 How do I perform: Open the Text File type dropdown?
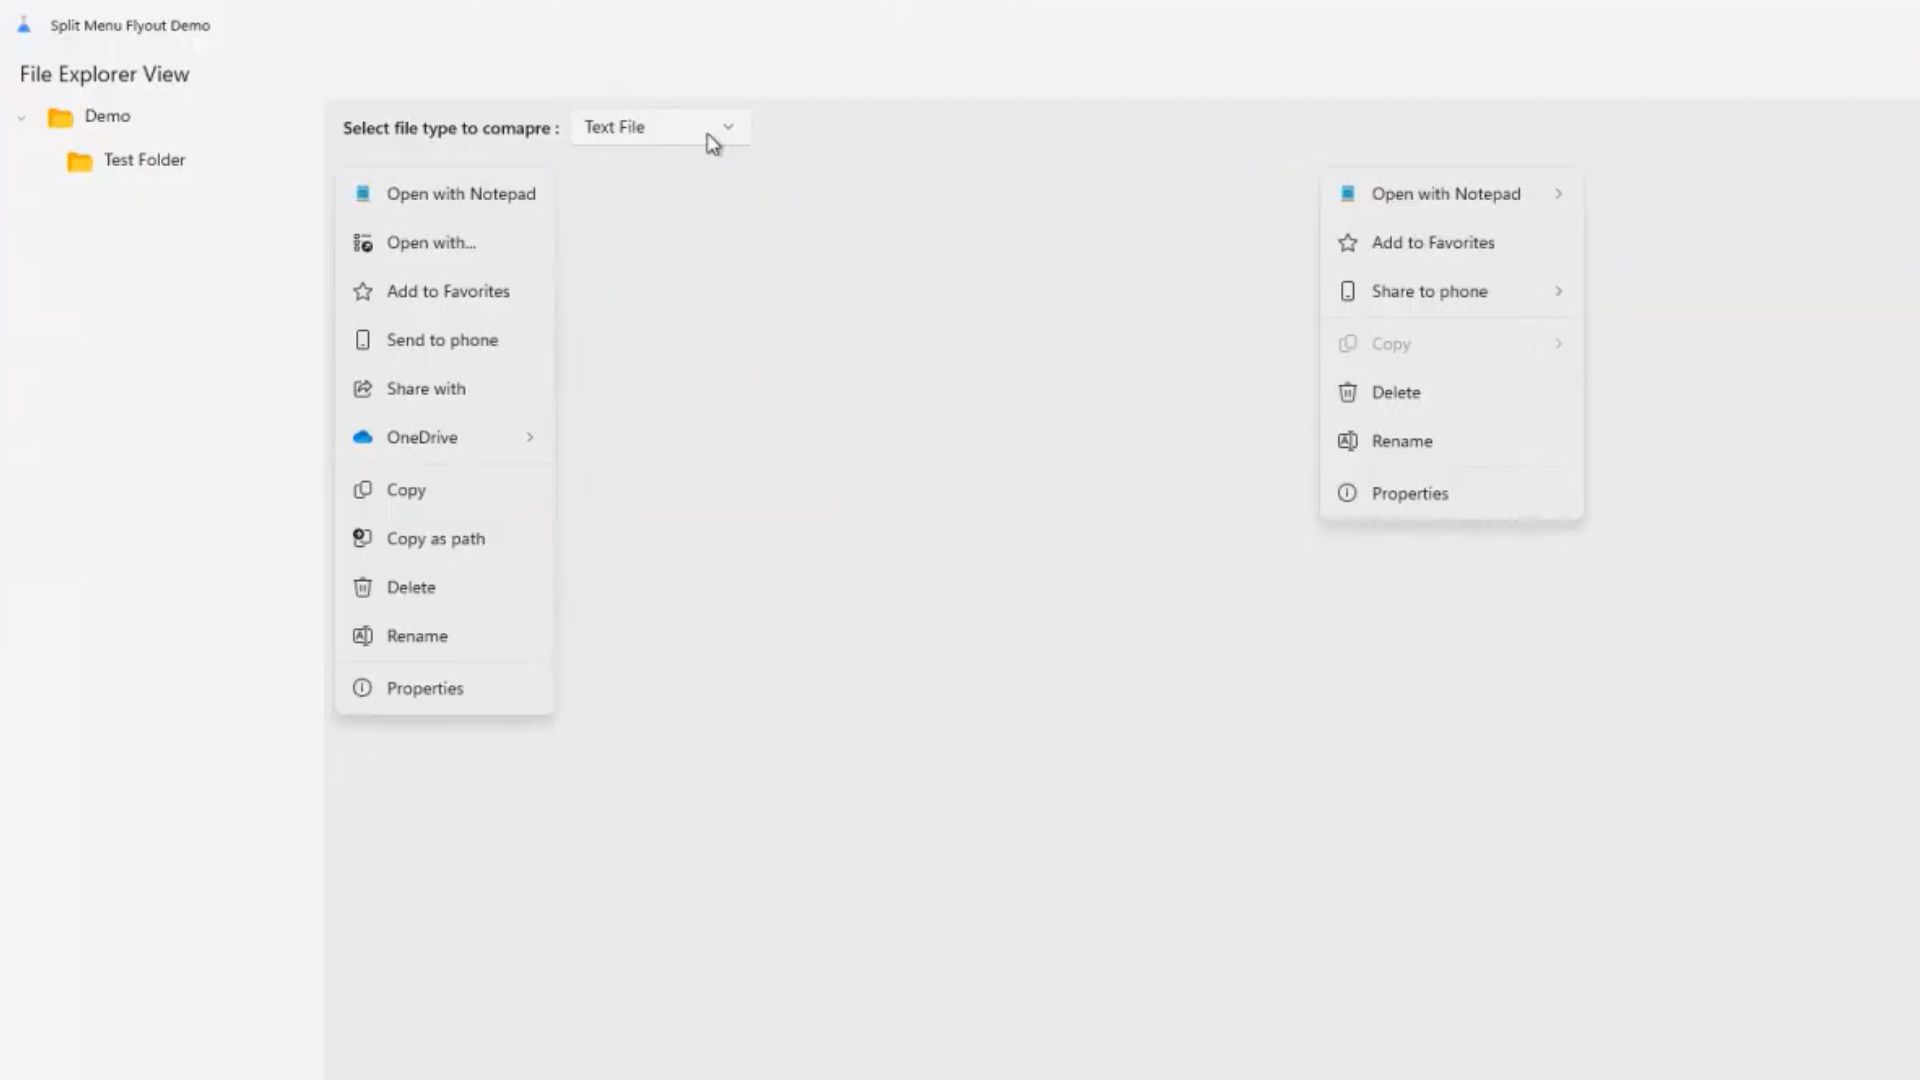(660, 127)
